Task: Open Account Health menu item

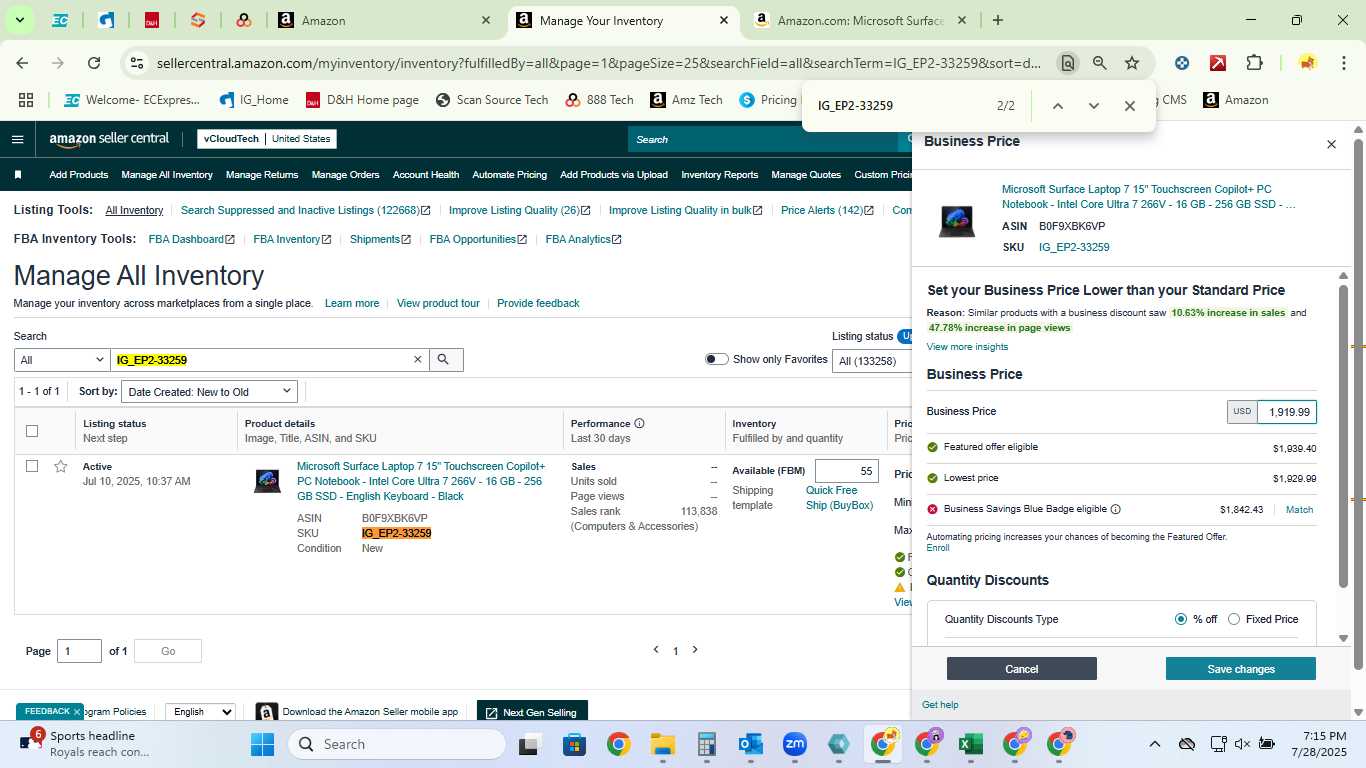Action: (426, 175)
